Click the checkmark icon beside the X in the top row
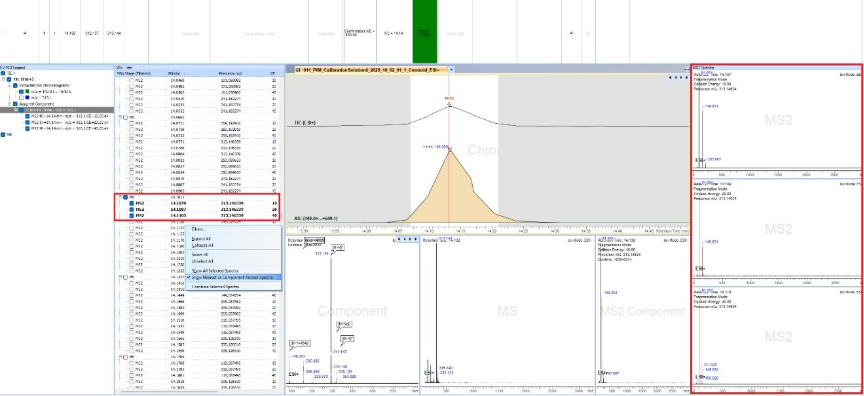 tap(571, 33)
